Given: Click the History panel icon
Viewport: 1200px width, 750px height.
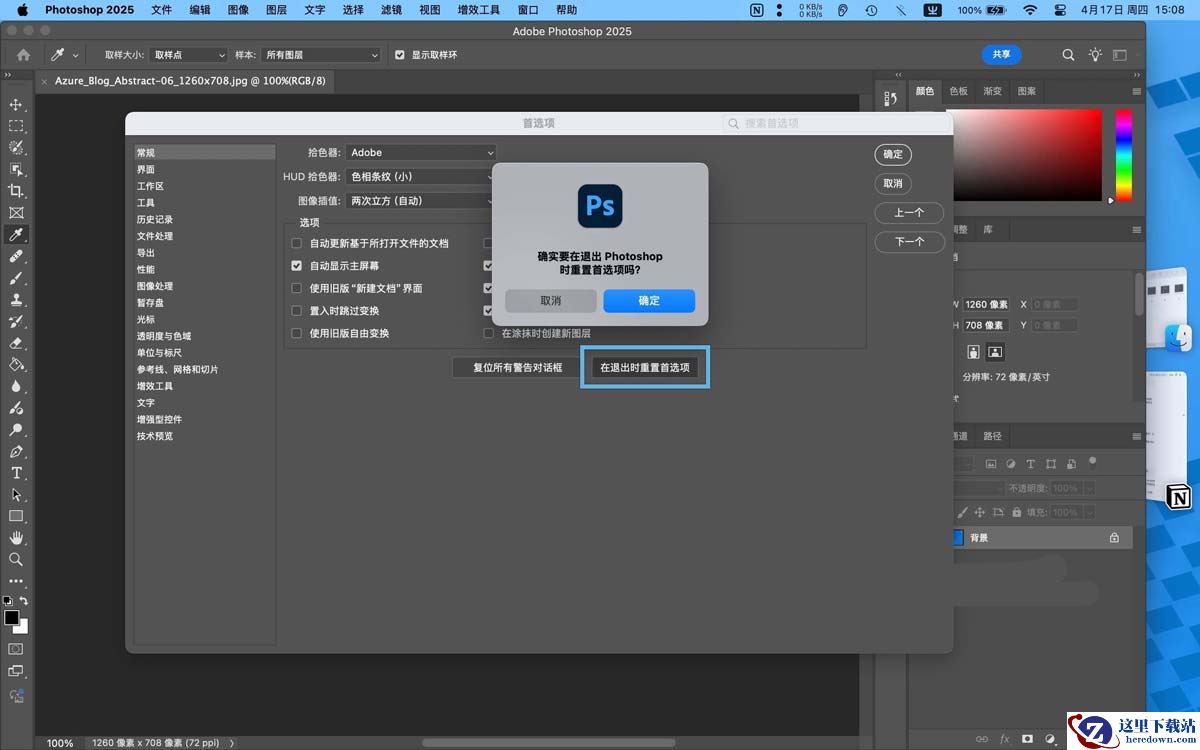Looking at the screenshot, I should pyautogui.click(x=890, y=98).
